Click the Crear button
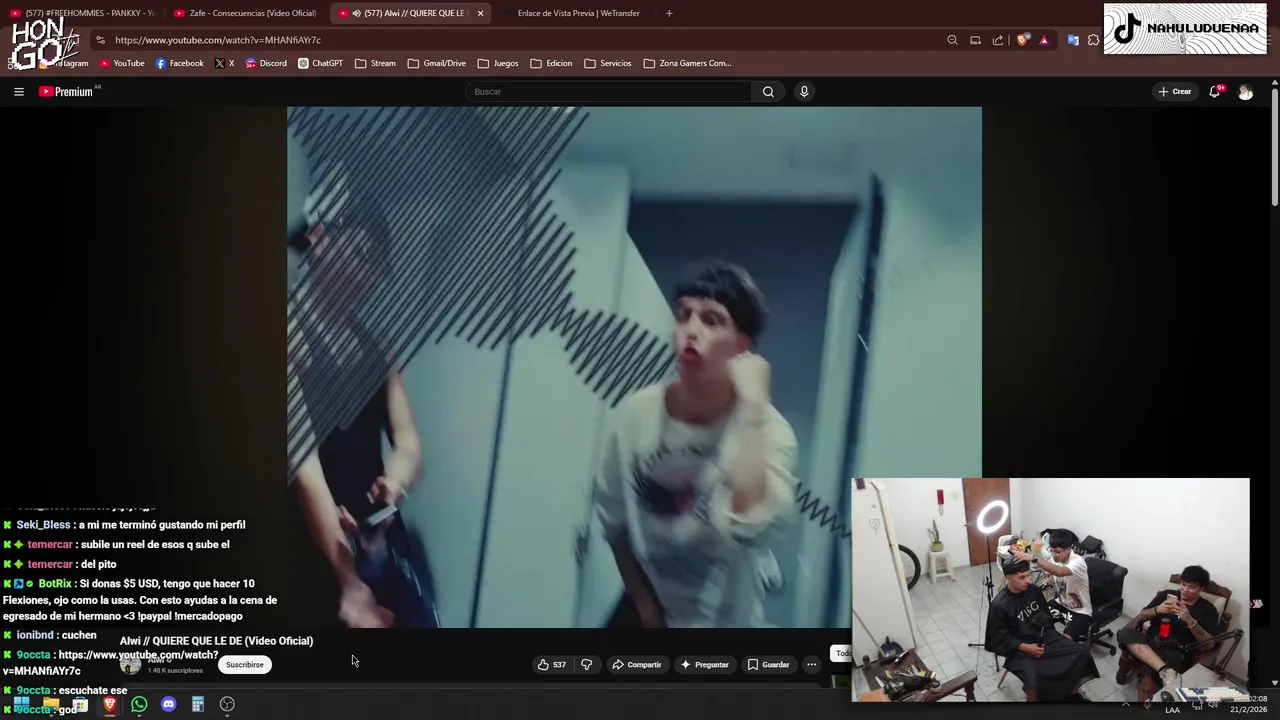1280x720 pixels. tap(1174, 91)
